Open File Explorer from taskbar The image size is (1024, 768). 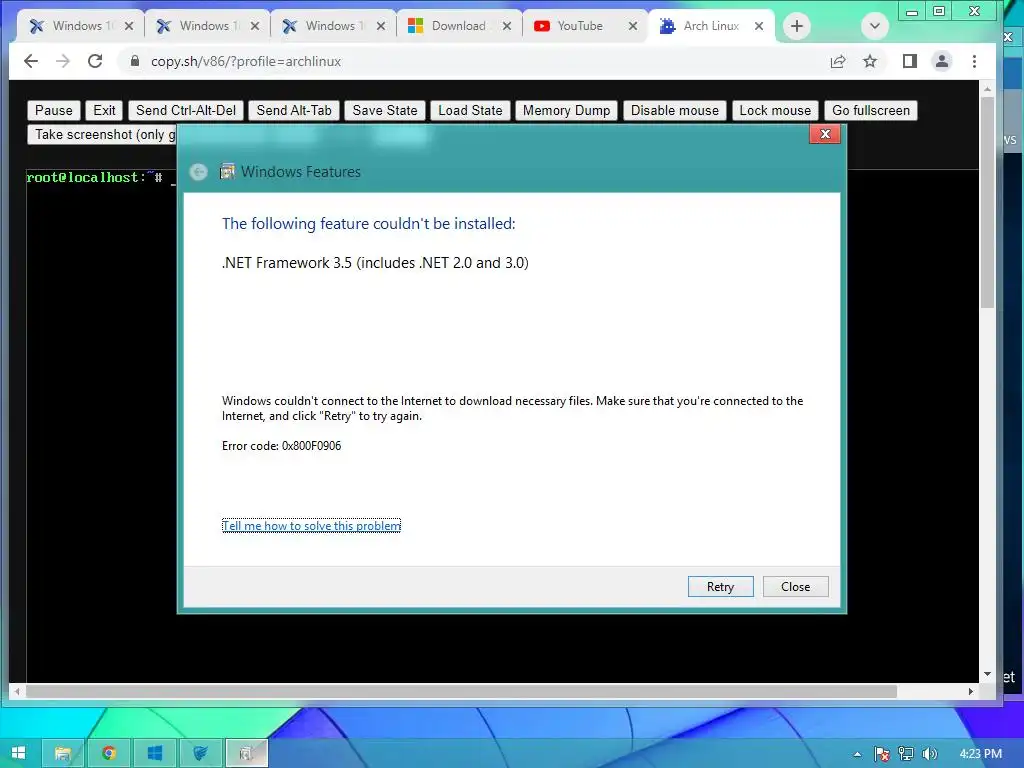pyautogui.click(x=63, y=753)
